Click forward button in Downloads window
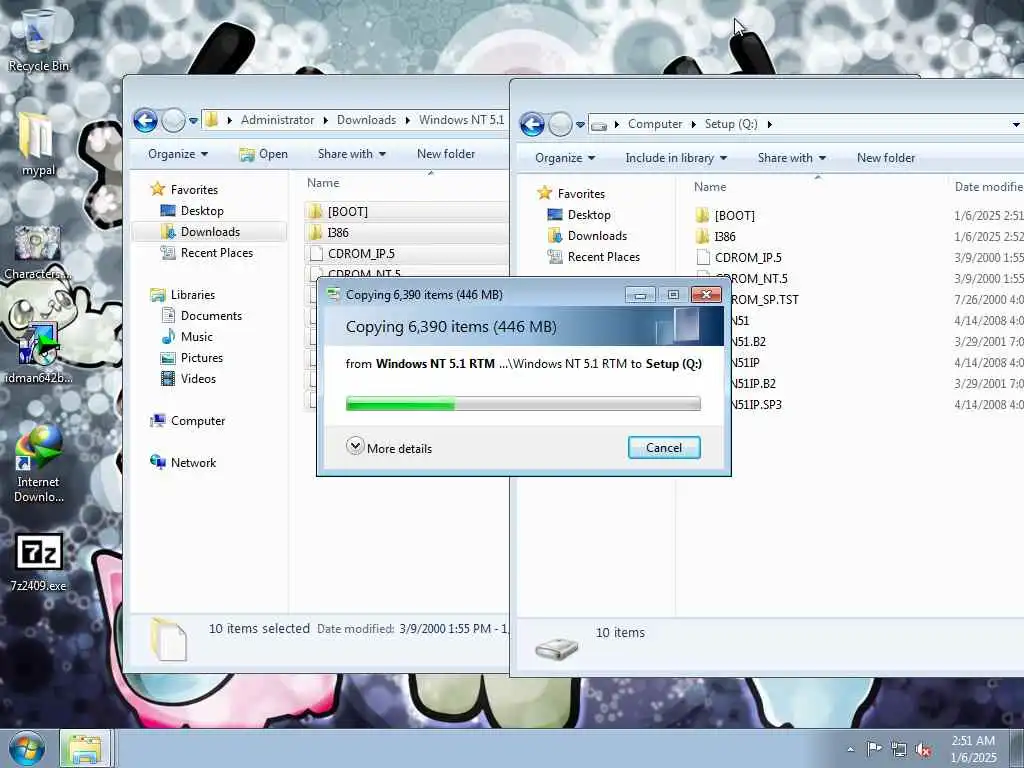Image resolution: width=1024 pixels, height=768 pixels. 173,120
